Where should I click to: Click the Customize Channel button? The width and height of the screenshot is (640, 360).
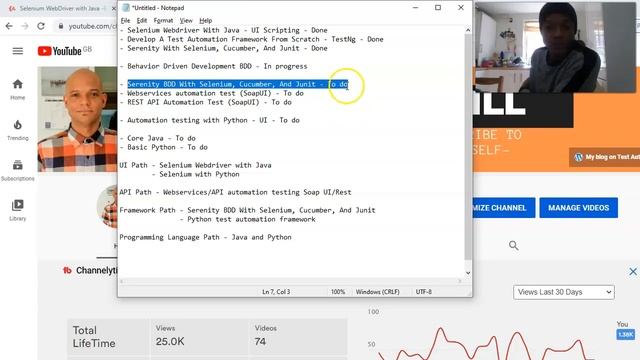click(x=504, y=208)
